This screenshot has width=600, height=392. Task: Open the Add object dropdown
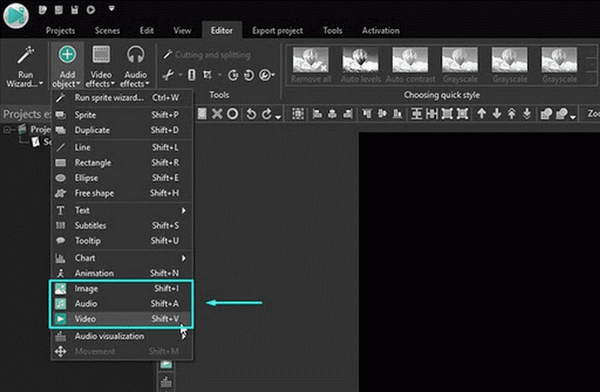[67, 66]
